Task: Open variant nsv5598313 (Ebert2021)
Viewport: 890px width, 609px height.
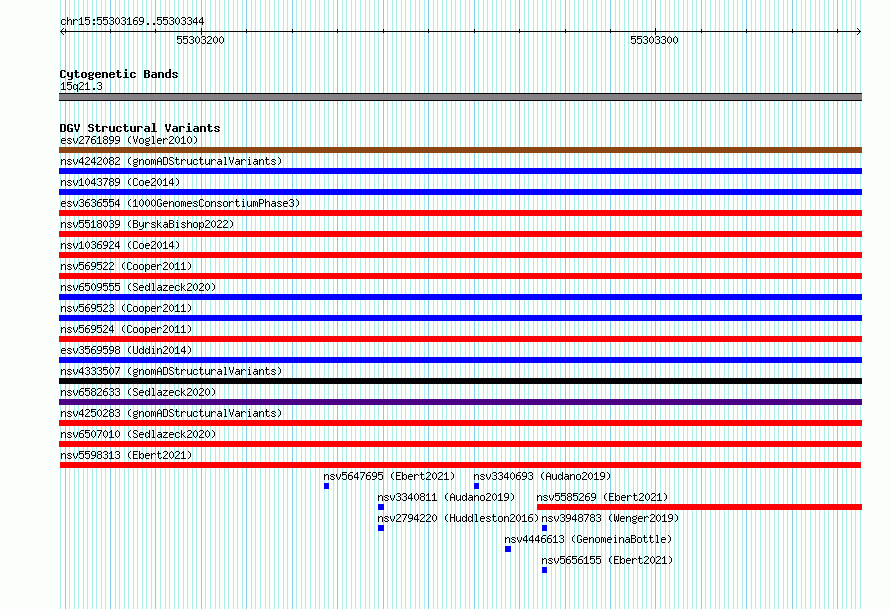Action: [126, 455]
